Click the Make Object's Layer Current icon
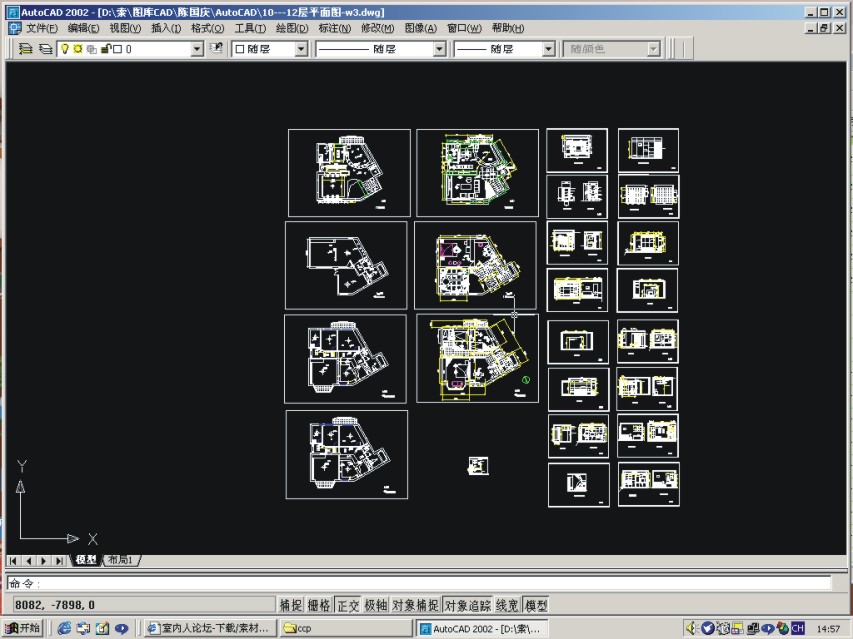 (x=25, y=49)
